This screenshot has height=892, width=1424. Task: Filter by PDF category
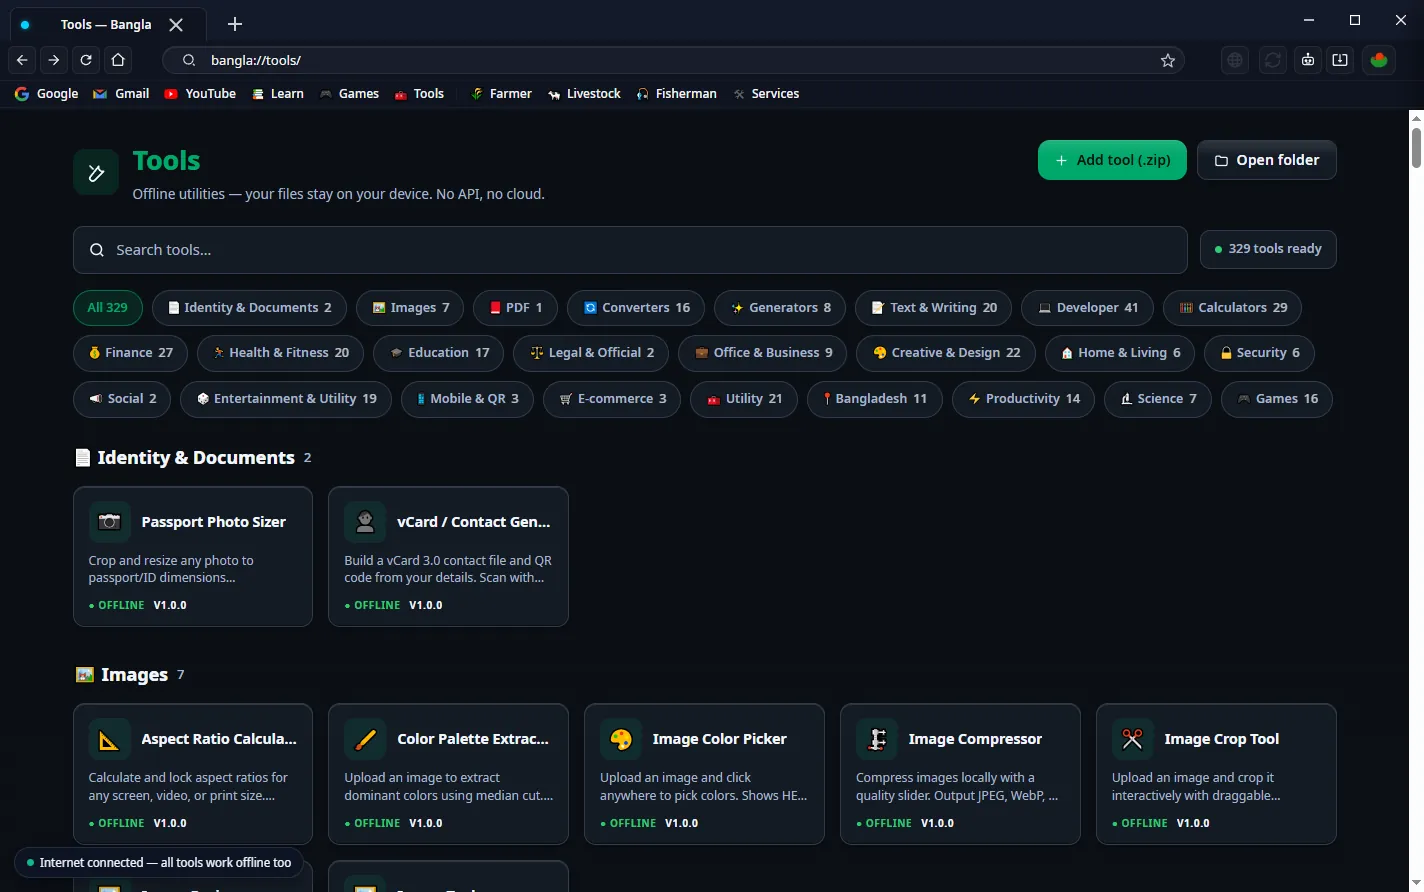515,308
